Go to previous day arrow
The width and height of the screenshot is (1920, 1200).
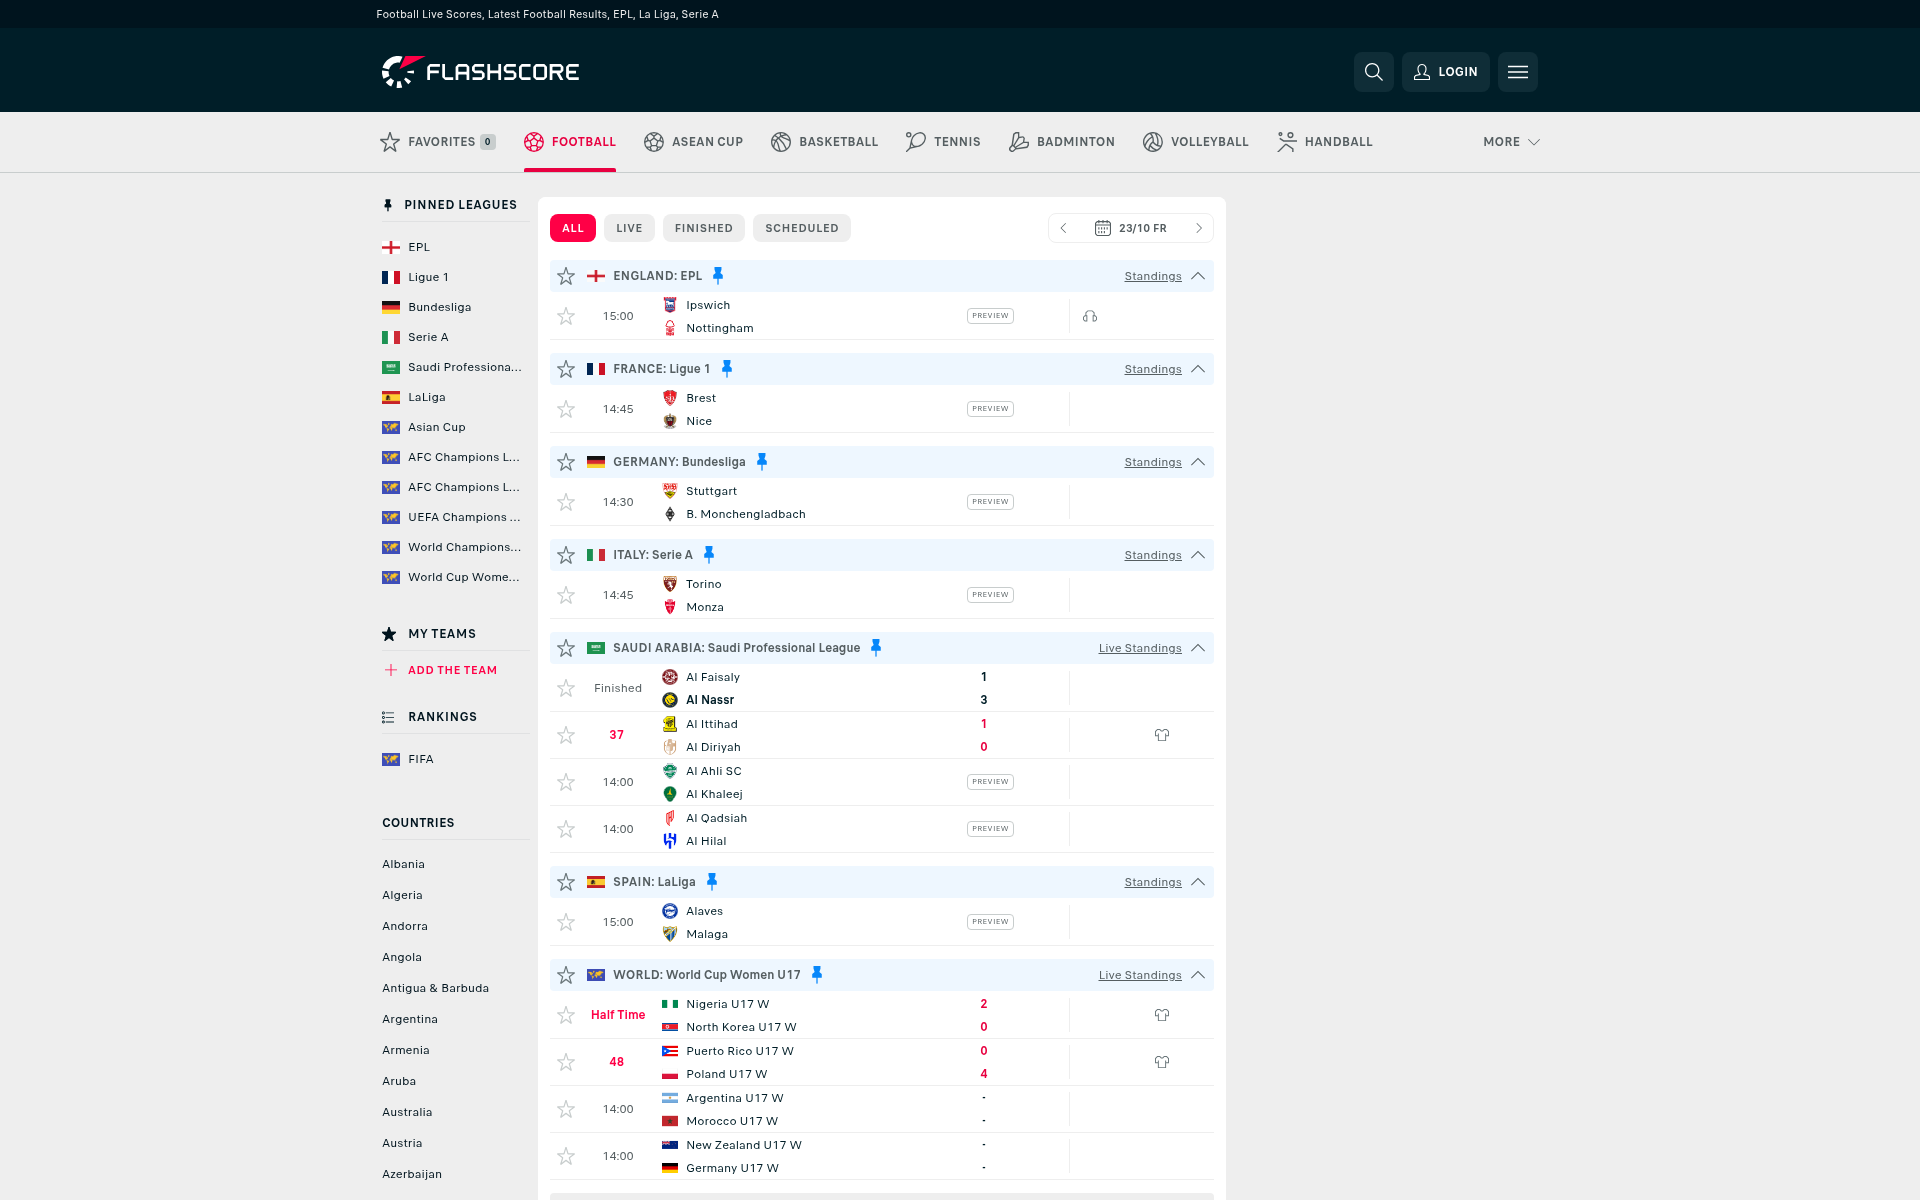tap(1064, 228)
